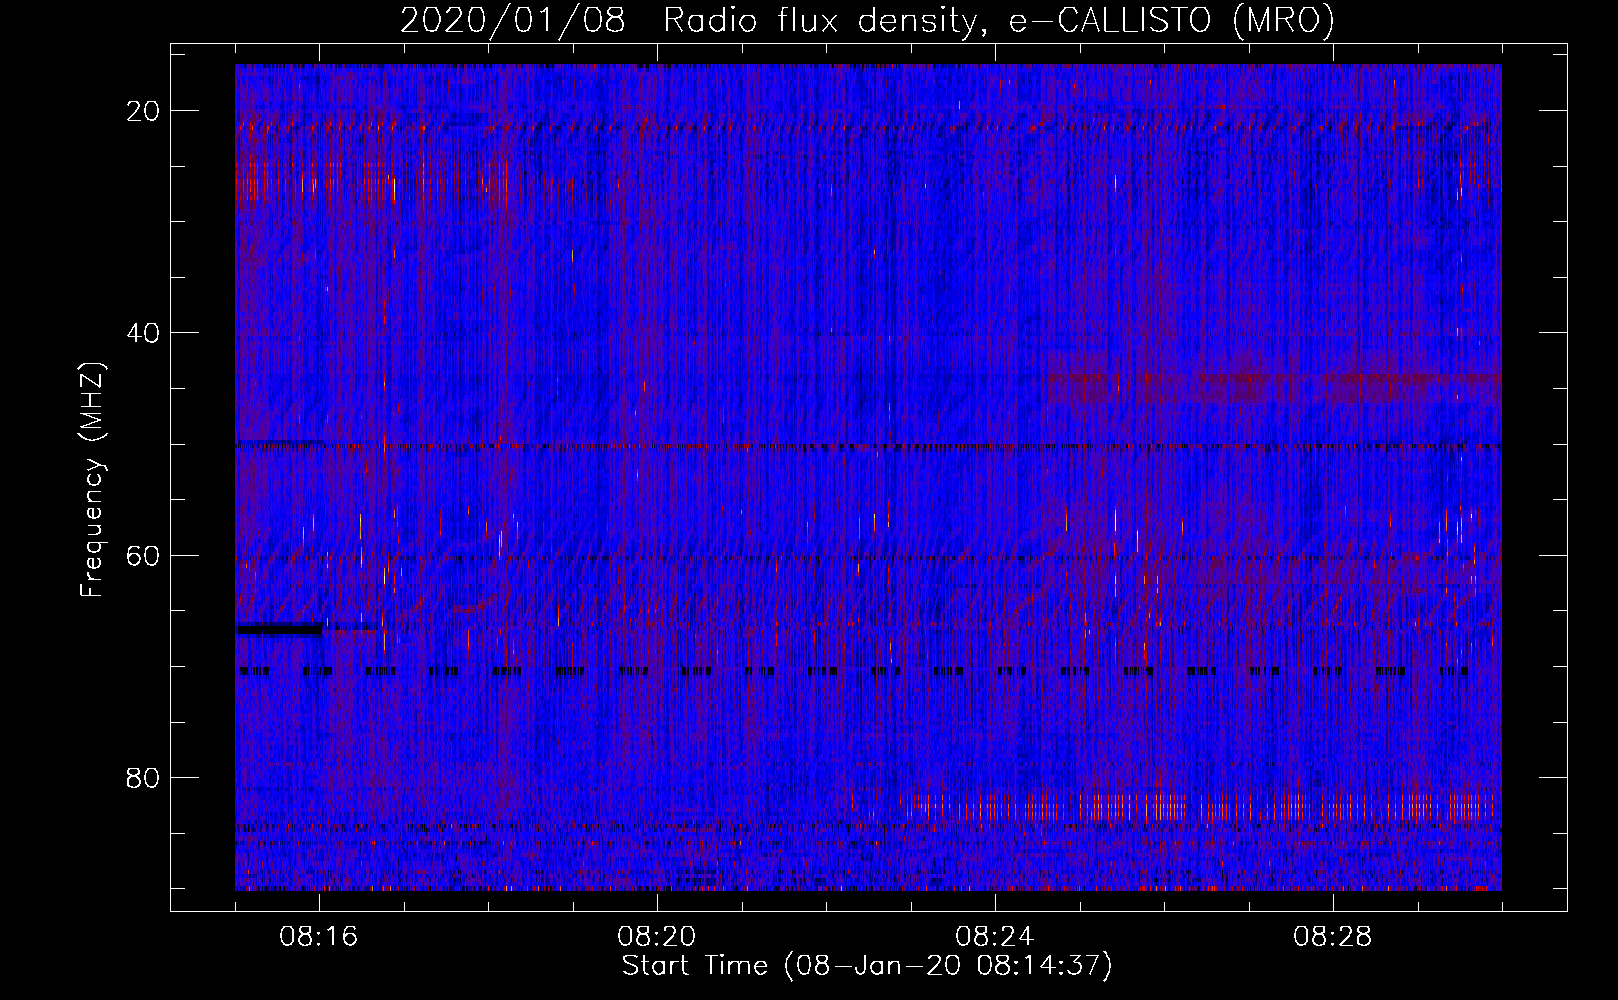
Task: Click the '08:24' time tick label
Action: tap(995, 936)
